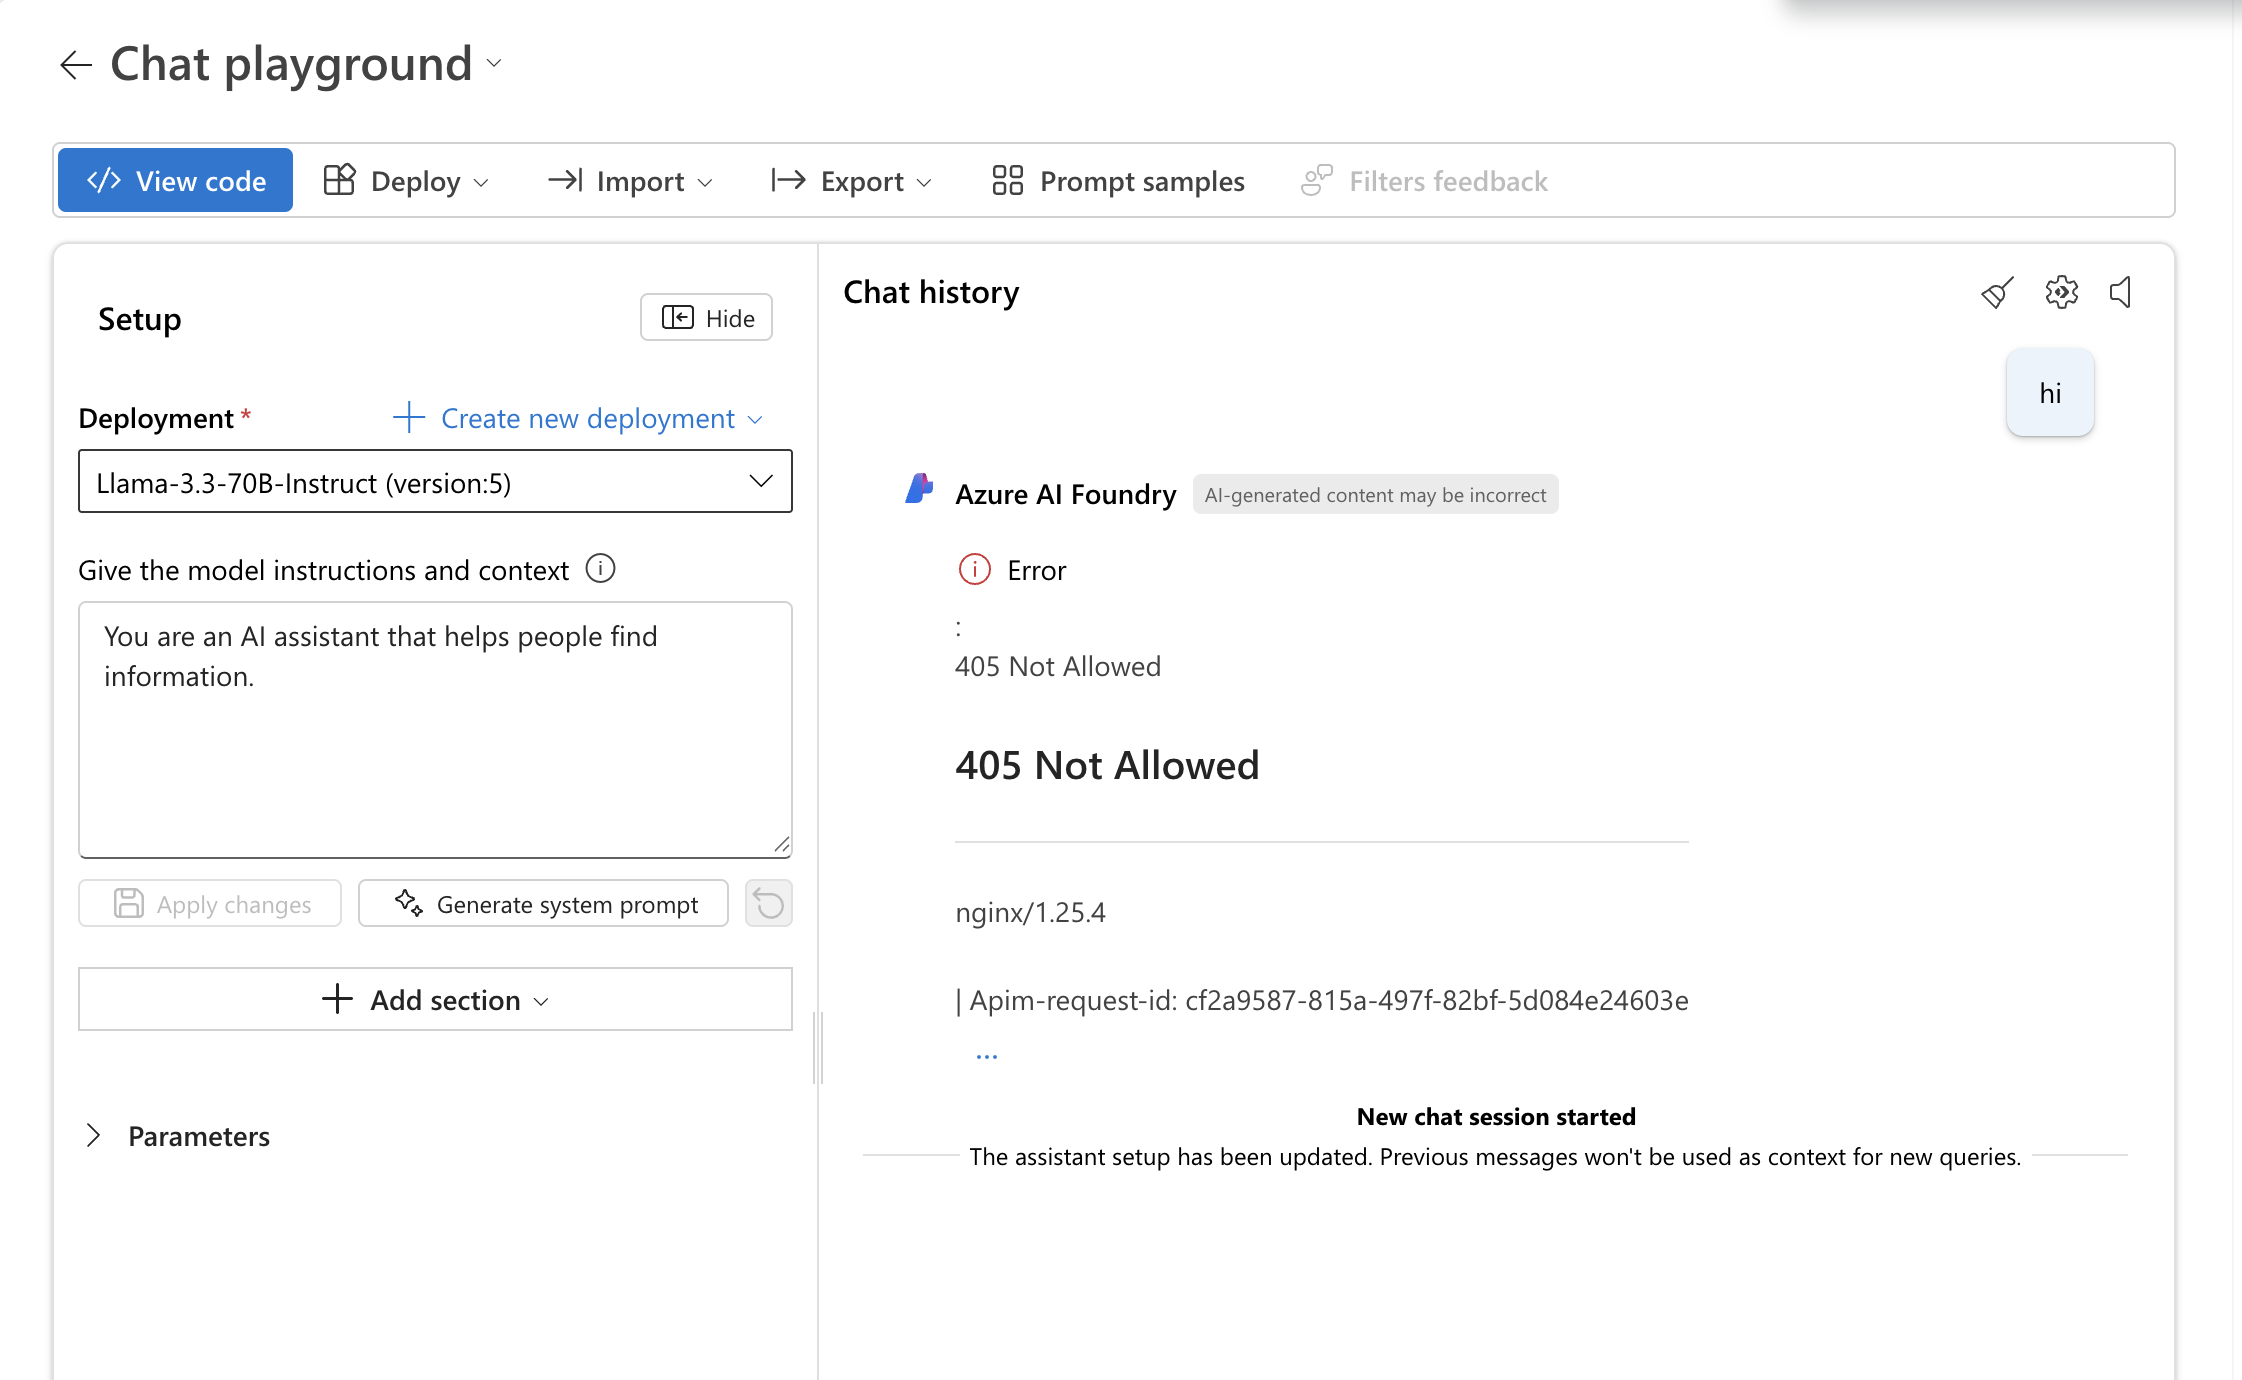This screenshot has width=2242, height=1380.
Task: Click the Apim-request-id text line
Action: point(1322,1001)
